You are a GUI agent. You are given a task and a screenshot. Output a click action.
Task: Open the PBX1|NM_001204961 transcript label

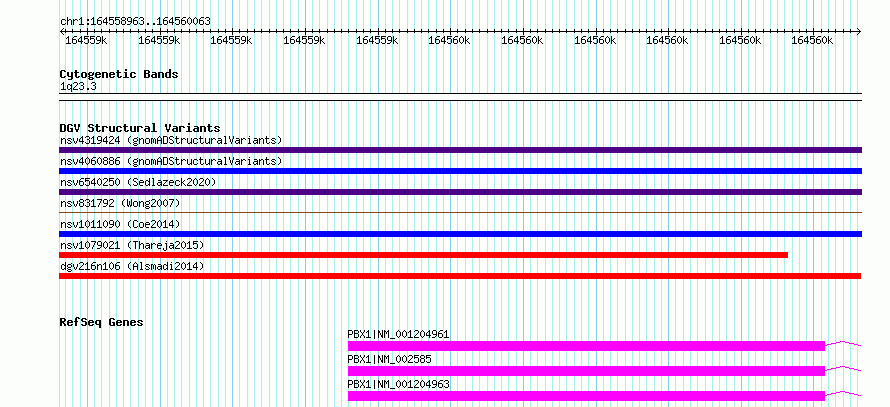tap(398, 334)
